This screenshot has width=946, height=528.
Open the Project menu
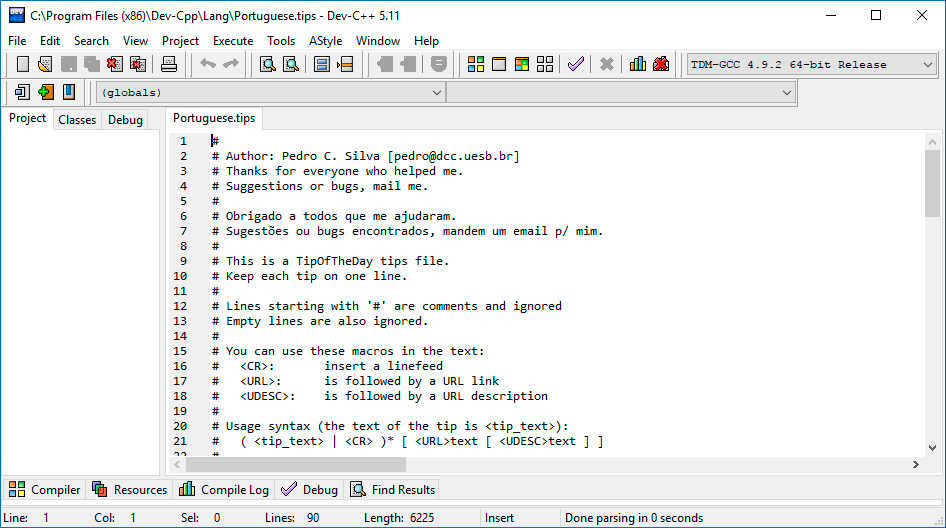click(x=180, y=40)
